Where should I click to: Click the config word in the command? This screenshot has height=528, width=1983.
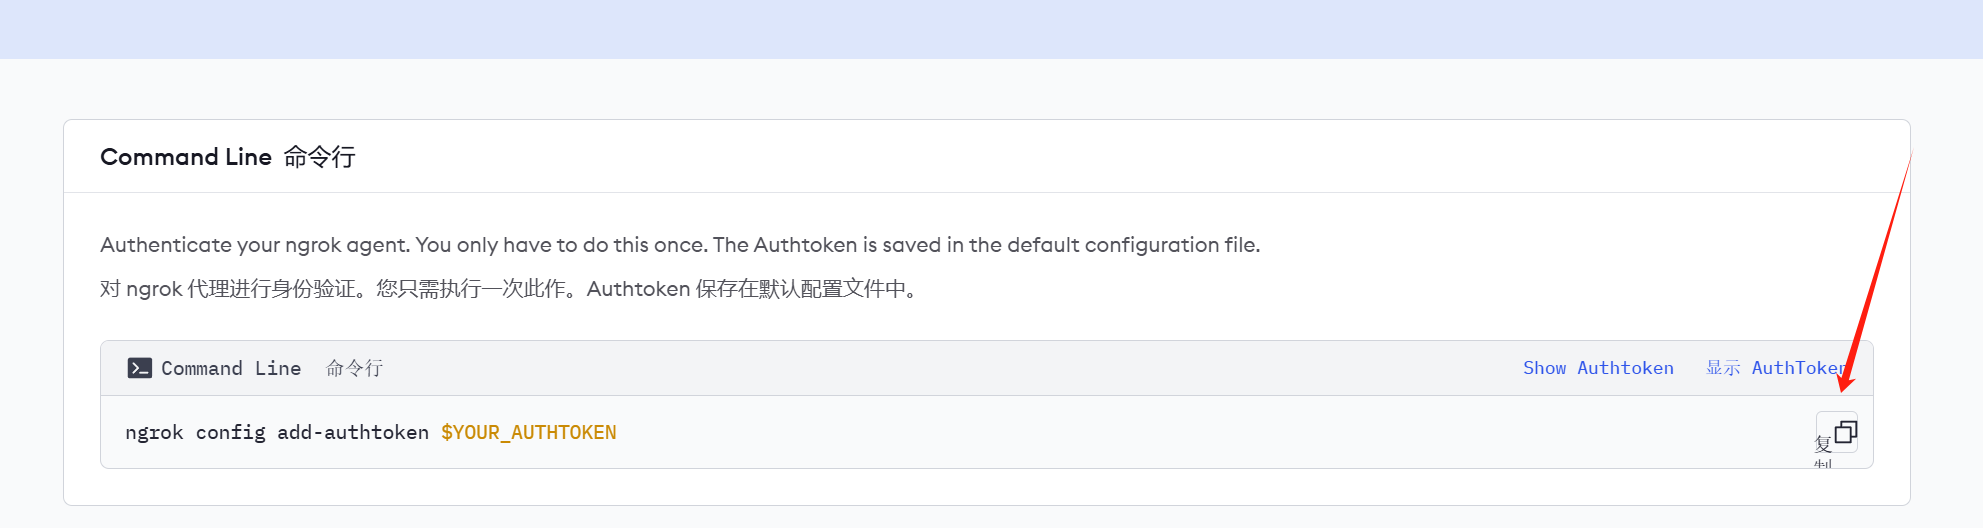tap(231, 432)
